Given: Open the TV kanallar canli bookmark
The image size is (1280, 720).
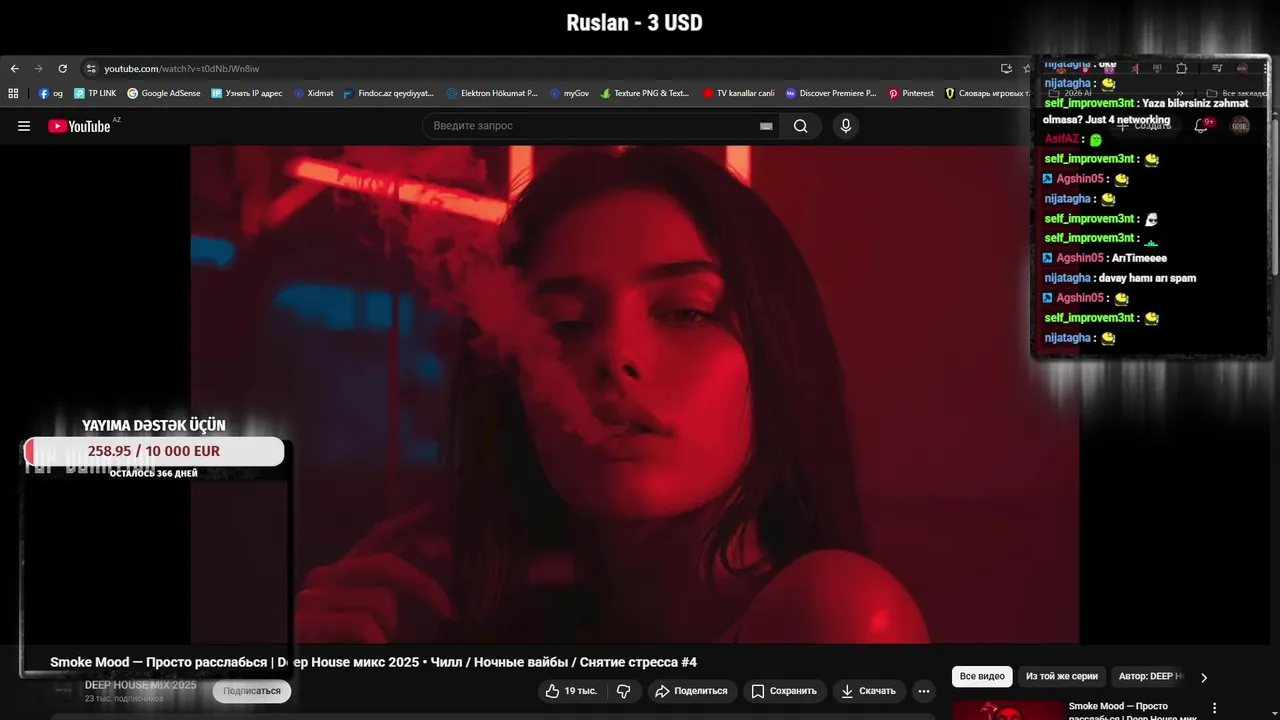Looking at the screenshot, I should click(739, 93).
